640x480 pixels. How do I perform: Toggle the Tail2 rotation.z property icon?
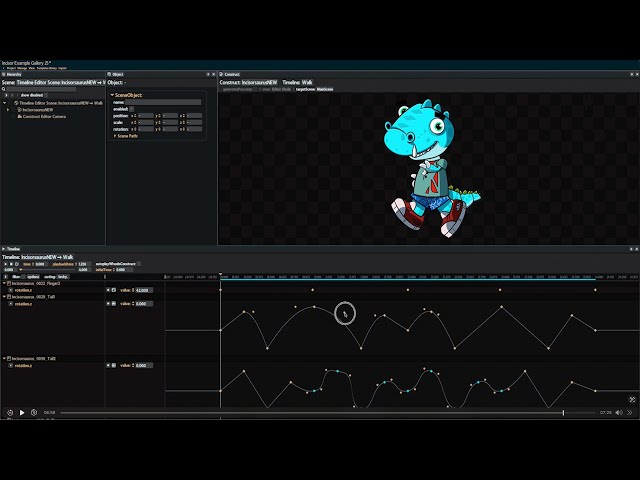click(x=11, y=365)
